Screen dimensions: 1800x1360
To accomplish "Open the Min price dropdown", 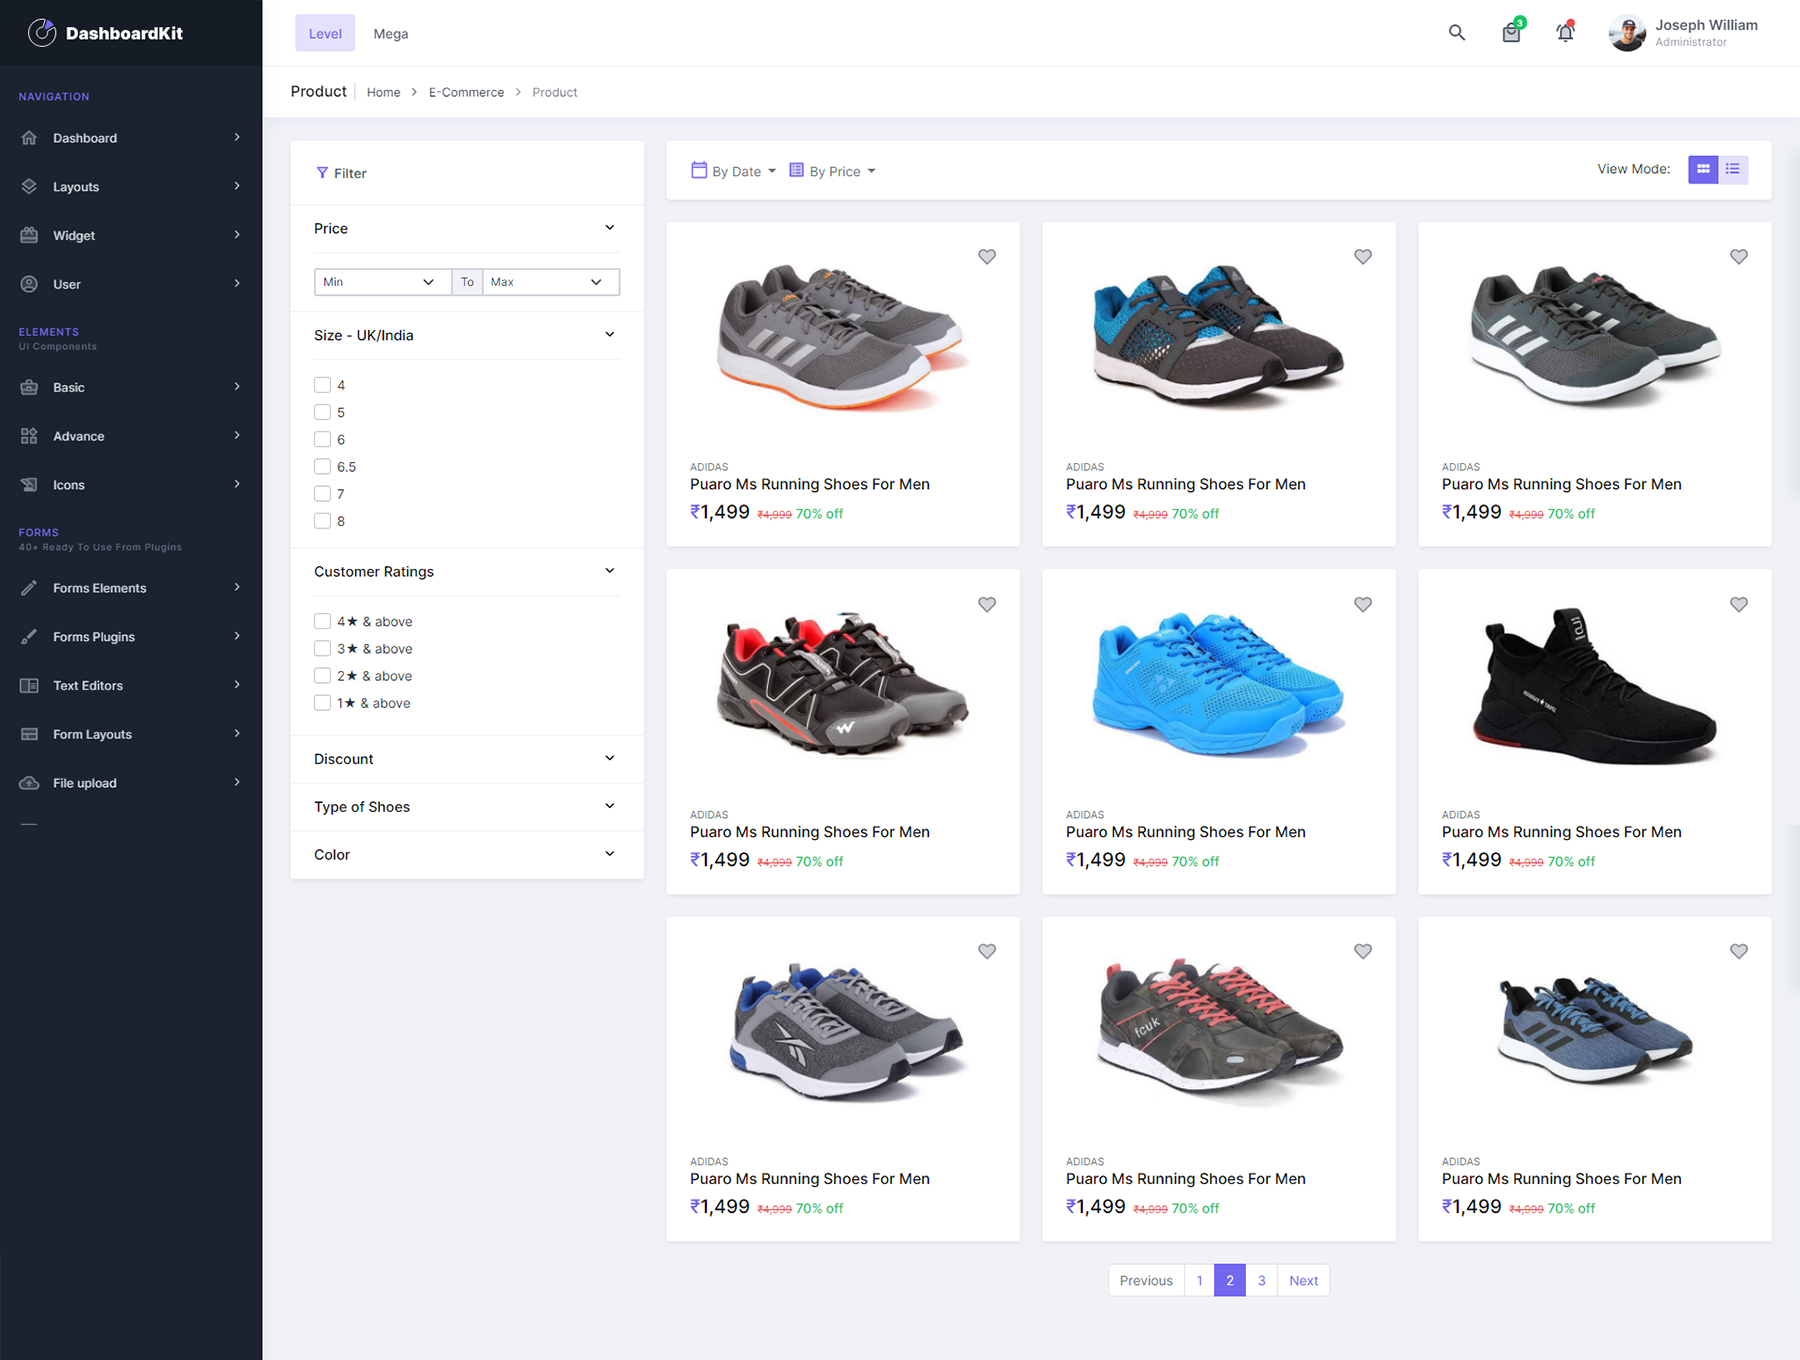I will click(382, 282).
